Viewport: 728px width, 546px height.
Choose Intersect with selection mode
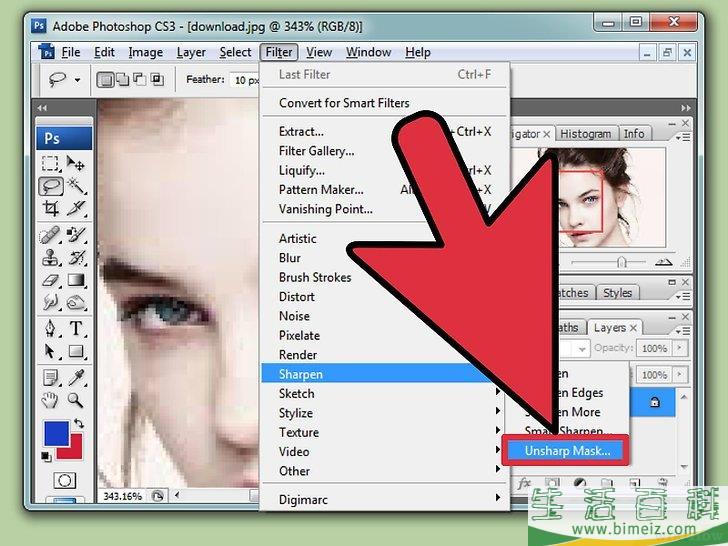(x=157, y=79)
